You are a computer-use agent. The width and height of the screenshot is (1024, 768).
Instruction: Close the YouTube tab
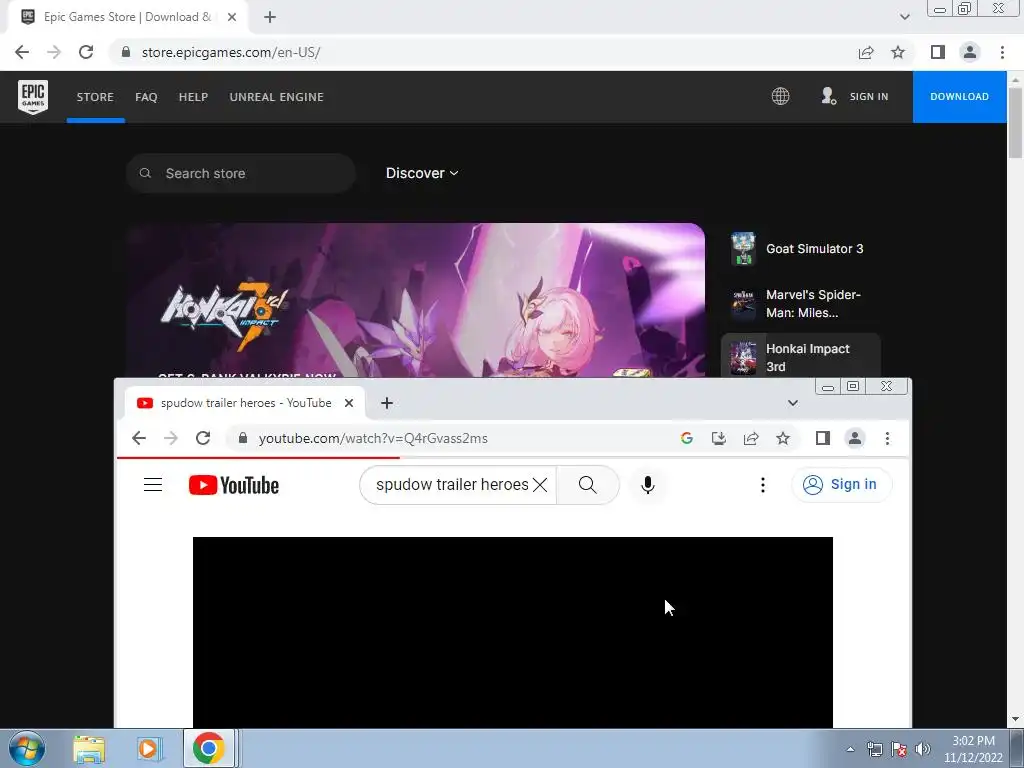coord(349,403)
